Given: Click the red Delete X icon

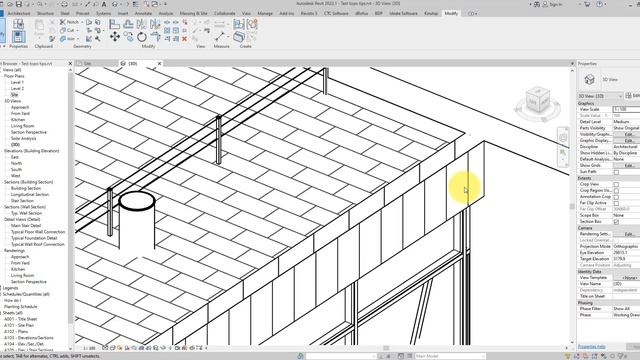Looking at the screenshot, I should (x=184, y=39).
